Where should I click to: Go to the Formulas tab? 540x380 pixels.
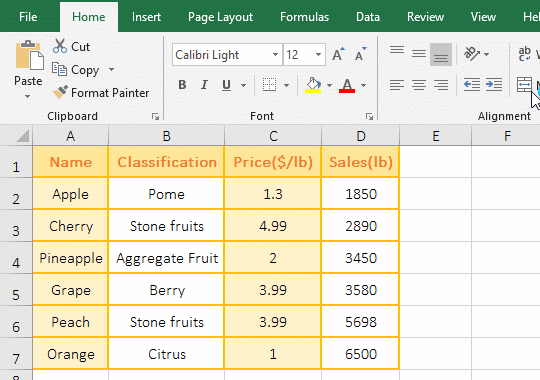pyautogui.click(x=304, y=17)
